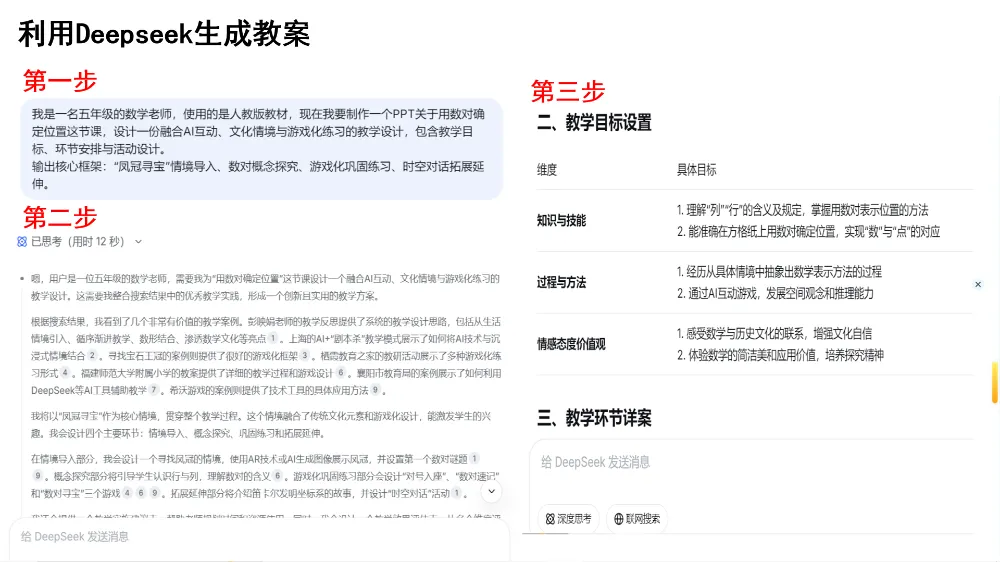Viewport: 1000px width, 562px height.
Task: Click the 维度 table column header
Action: (x=547, y=170)
